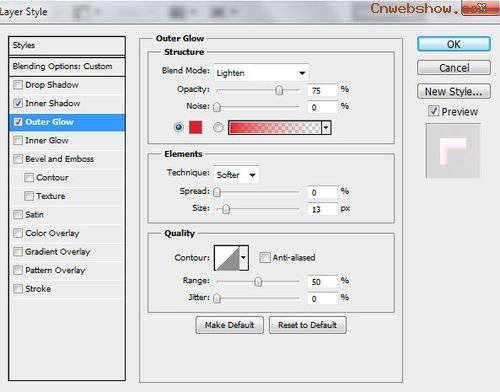Select the gradient radio button
This screenshot has height=392, width=500.
pos(218,127)
